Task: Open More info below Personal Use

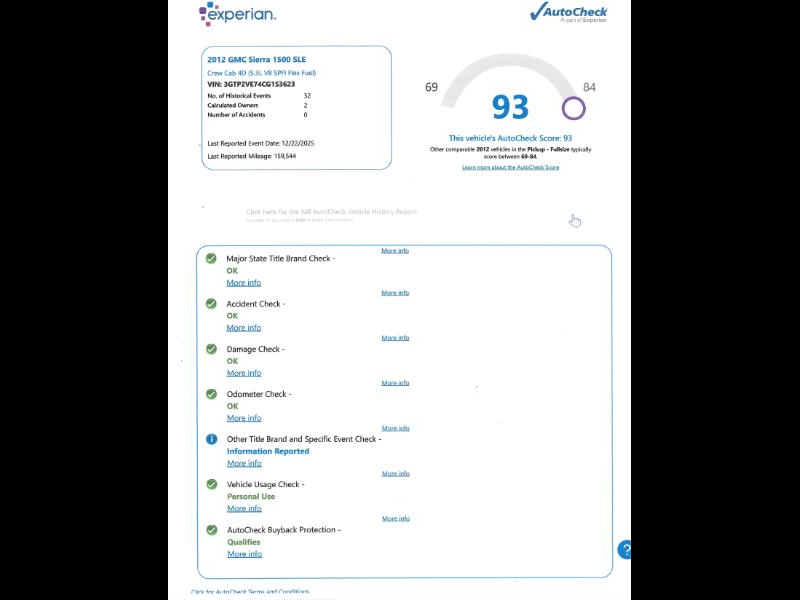Action: coord(244,508)
